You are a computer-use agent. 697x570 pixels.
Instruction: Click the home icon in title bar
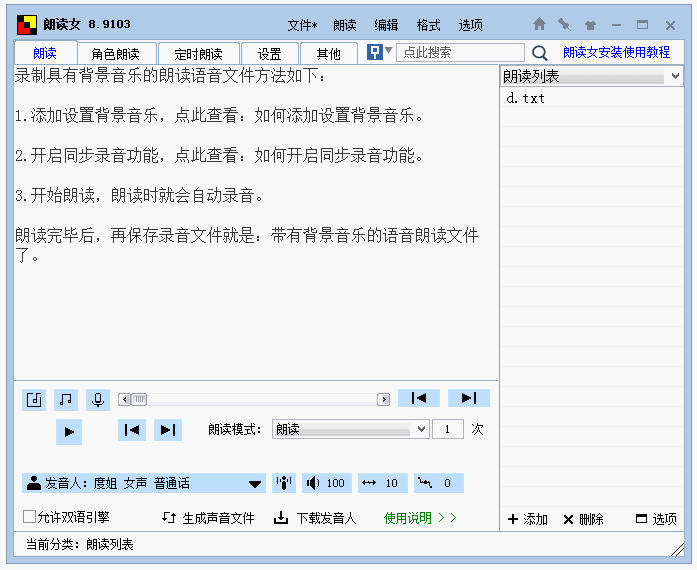(539, 24)
